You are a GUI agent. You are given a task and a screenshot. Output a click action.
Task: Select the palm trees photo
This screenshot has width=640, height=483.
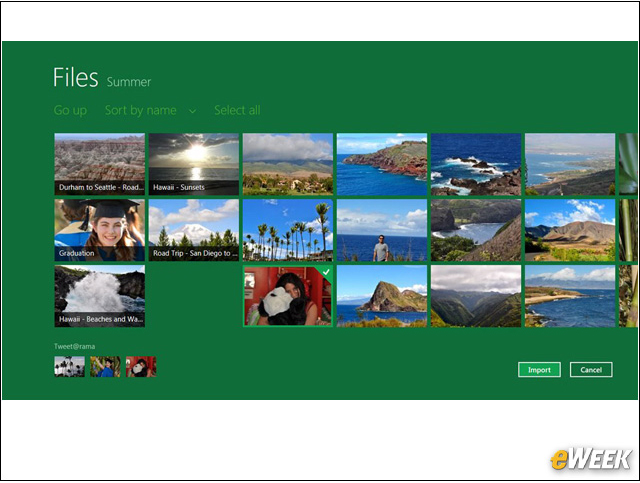[288, 230]
